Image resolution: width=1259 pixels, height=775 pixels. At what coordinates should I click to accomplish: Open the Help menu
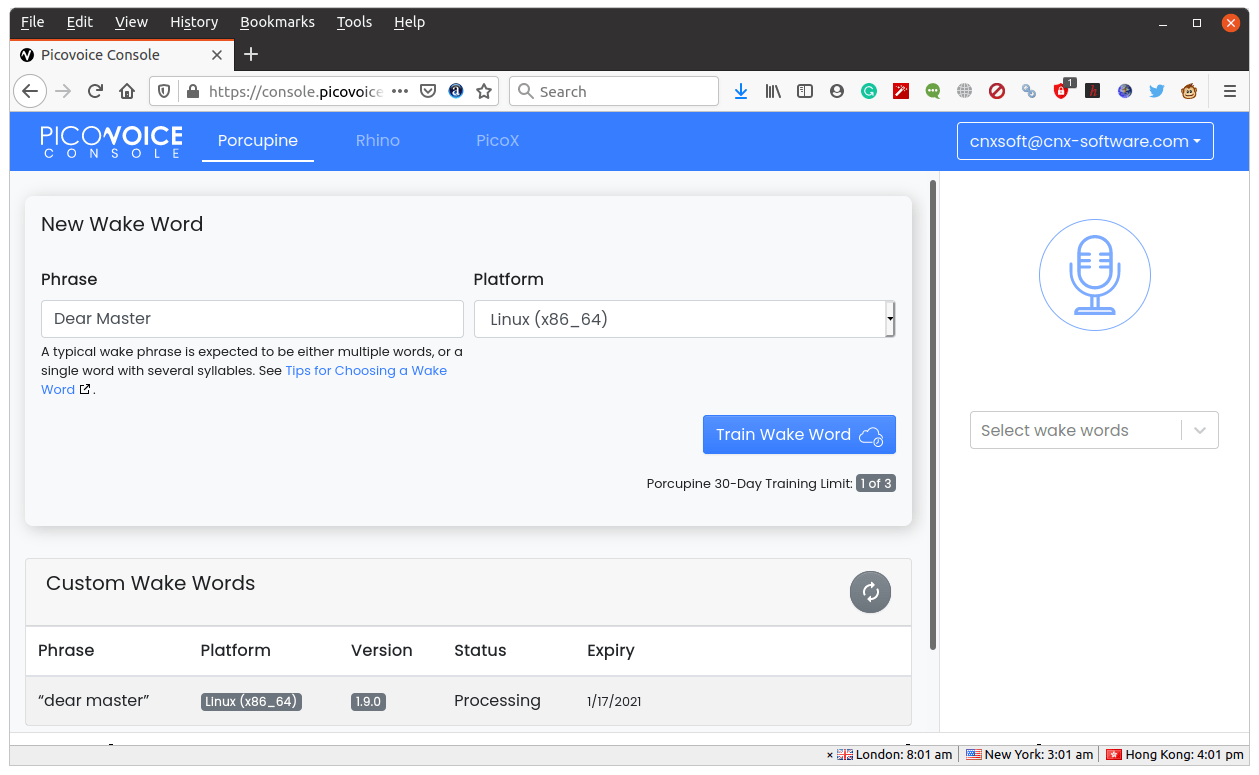point(409,21)
